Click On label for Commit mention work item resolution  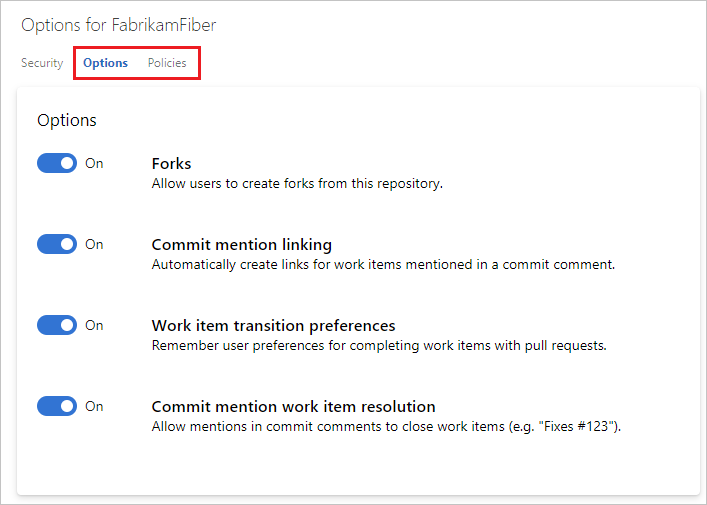point(94,406)
